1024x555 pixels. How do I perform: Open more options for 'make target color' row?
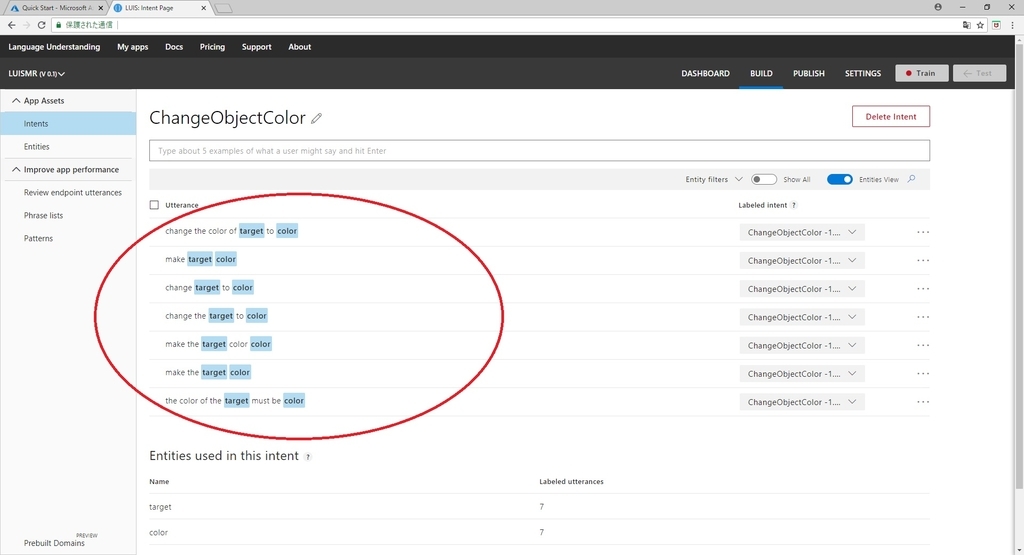(x=923, y=261)
